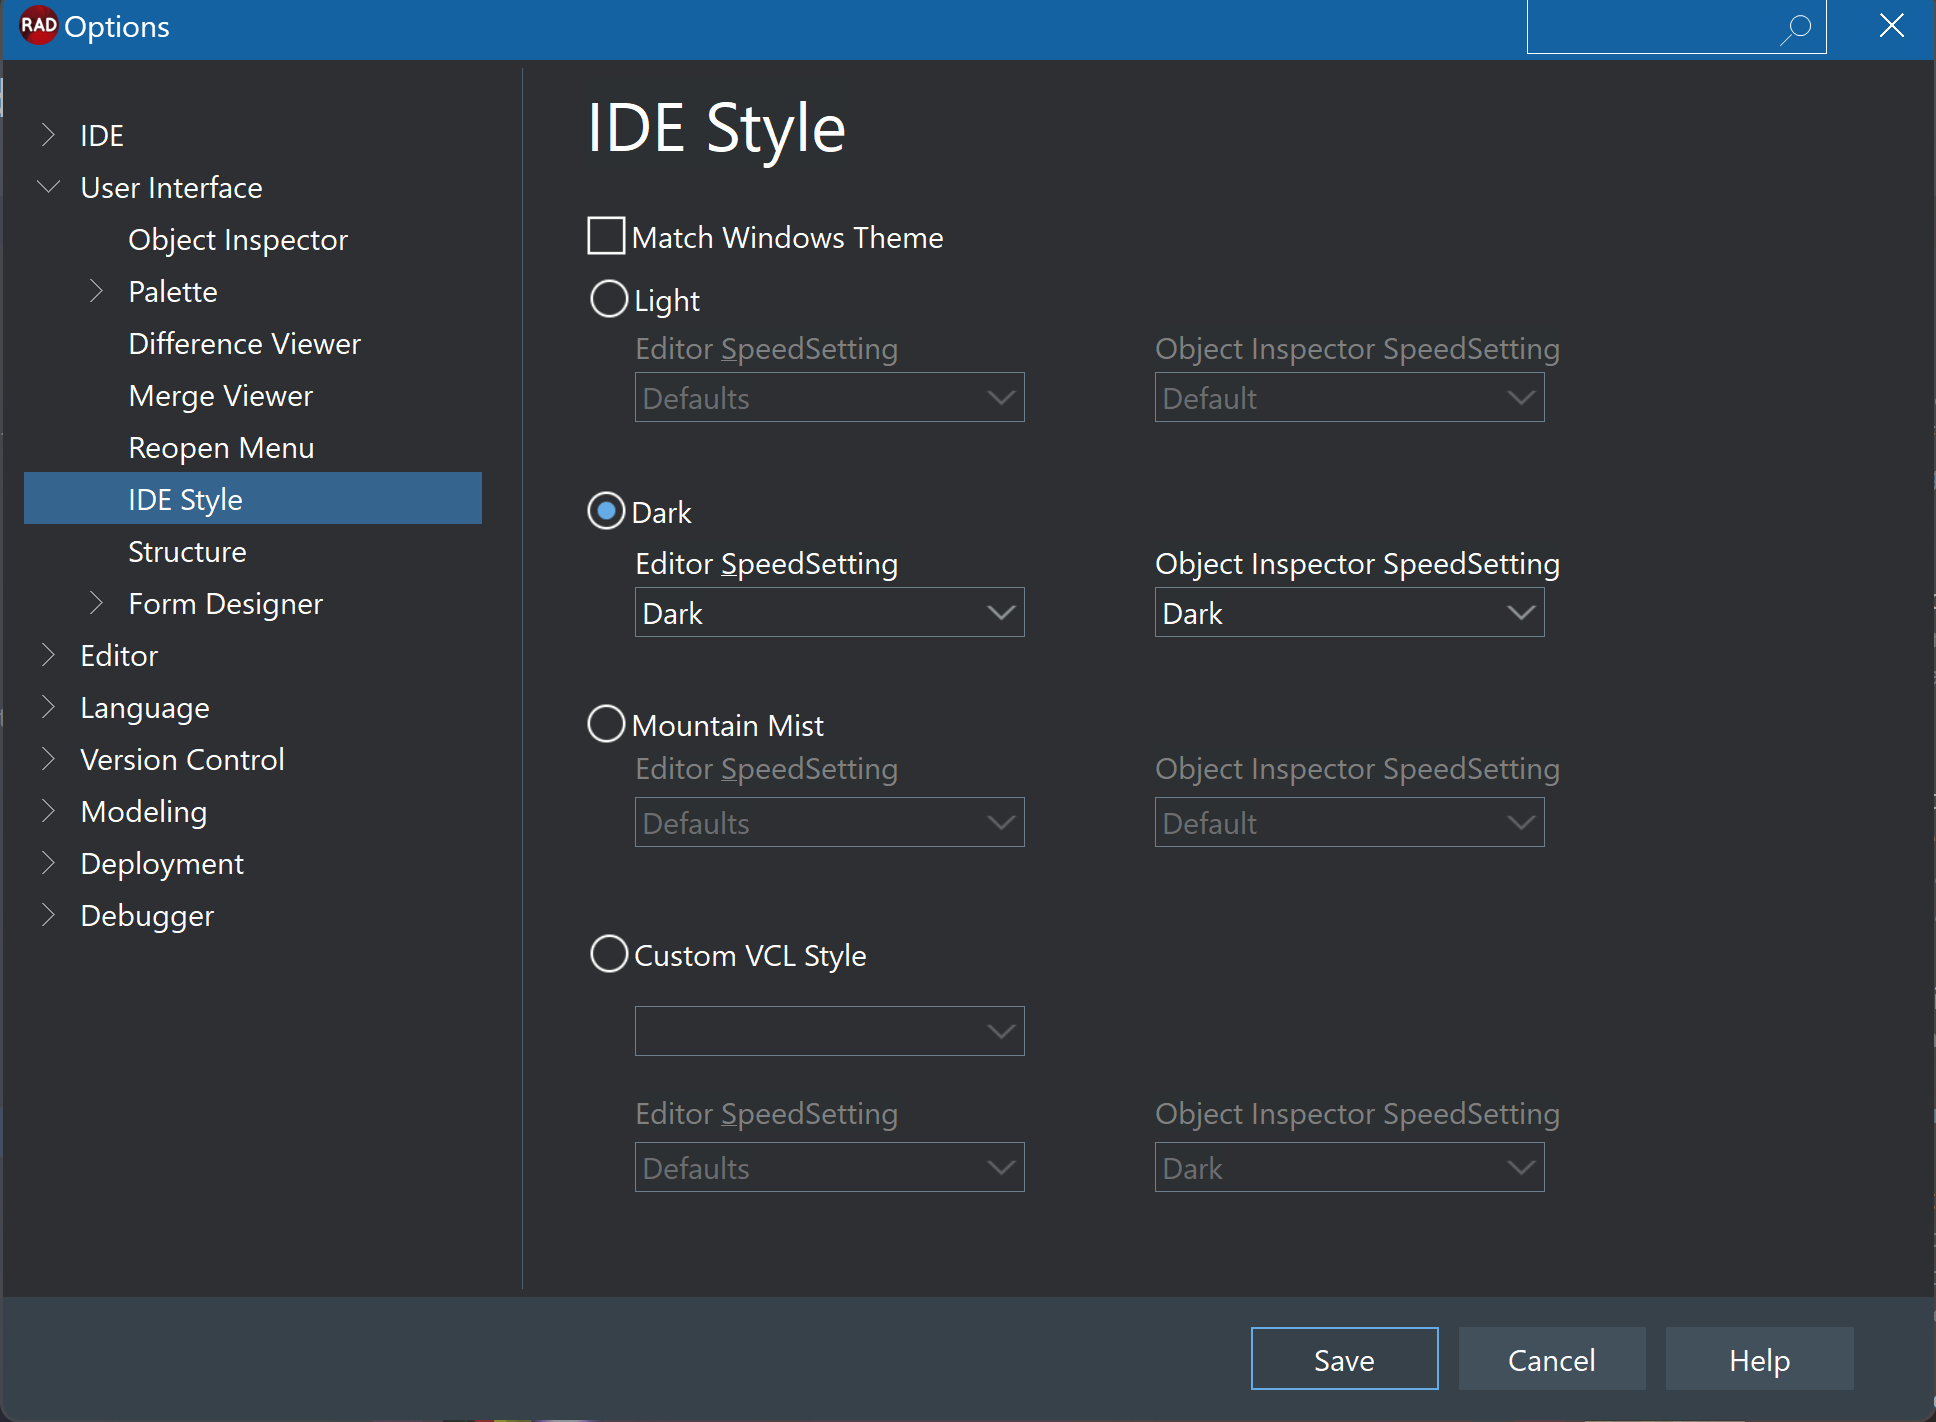Expand the Deployment tree node
Screen dimensions: 1936x1422
pyautogui.click(x=47, y=863)
